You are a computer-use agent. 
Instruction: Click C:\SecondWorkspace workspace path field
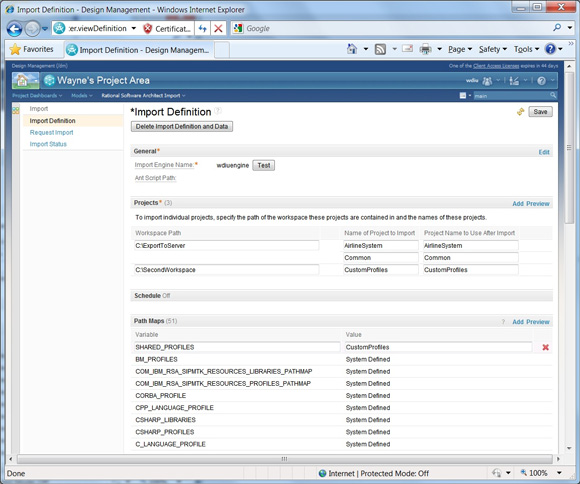226,270
